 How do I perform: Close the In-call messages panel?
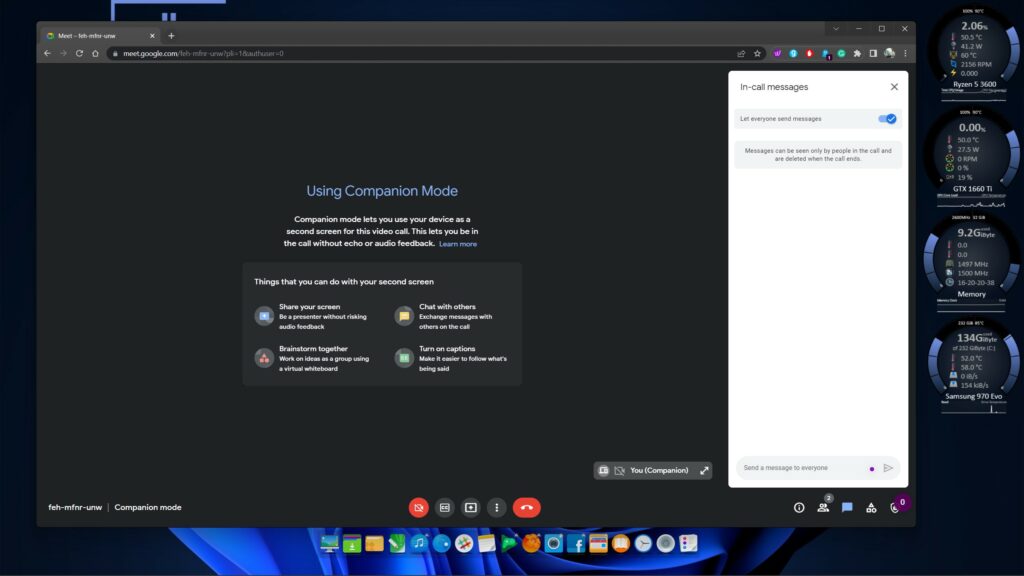[x=894, y=87]
